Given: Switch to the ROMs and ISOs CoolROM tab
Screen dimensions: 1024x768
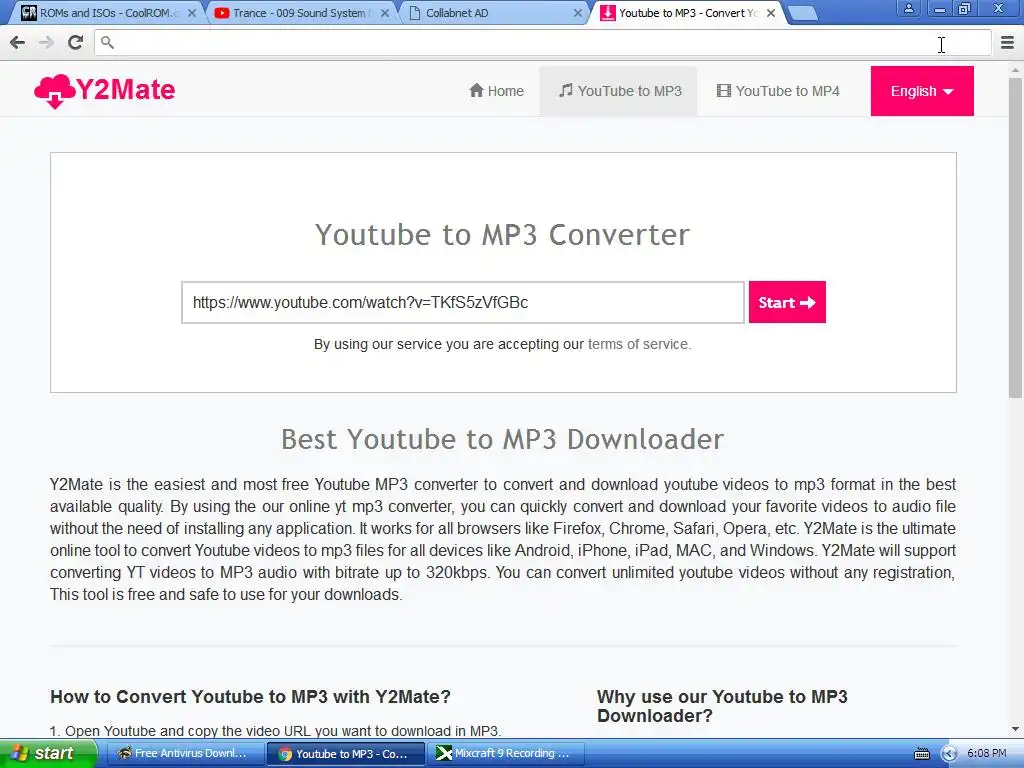Looking at the screenshot, I should [x=104, y=13].
